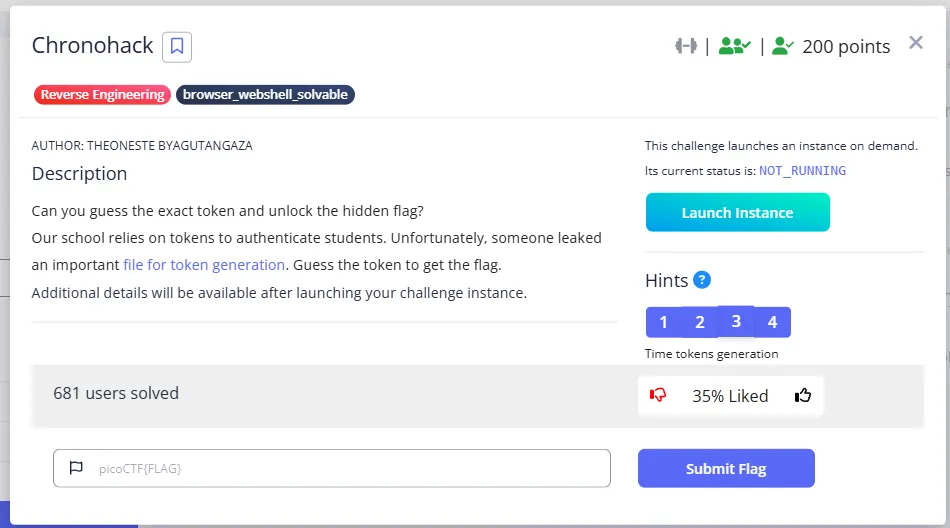This screenshot has width=950, height=528.
Task: Click the green group users icon
Action: (x=734, y=46)
